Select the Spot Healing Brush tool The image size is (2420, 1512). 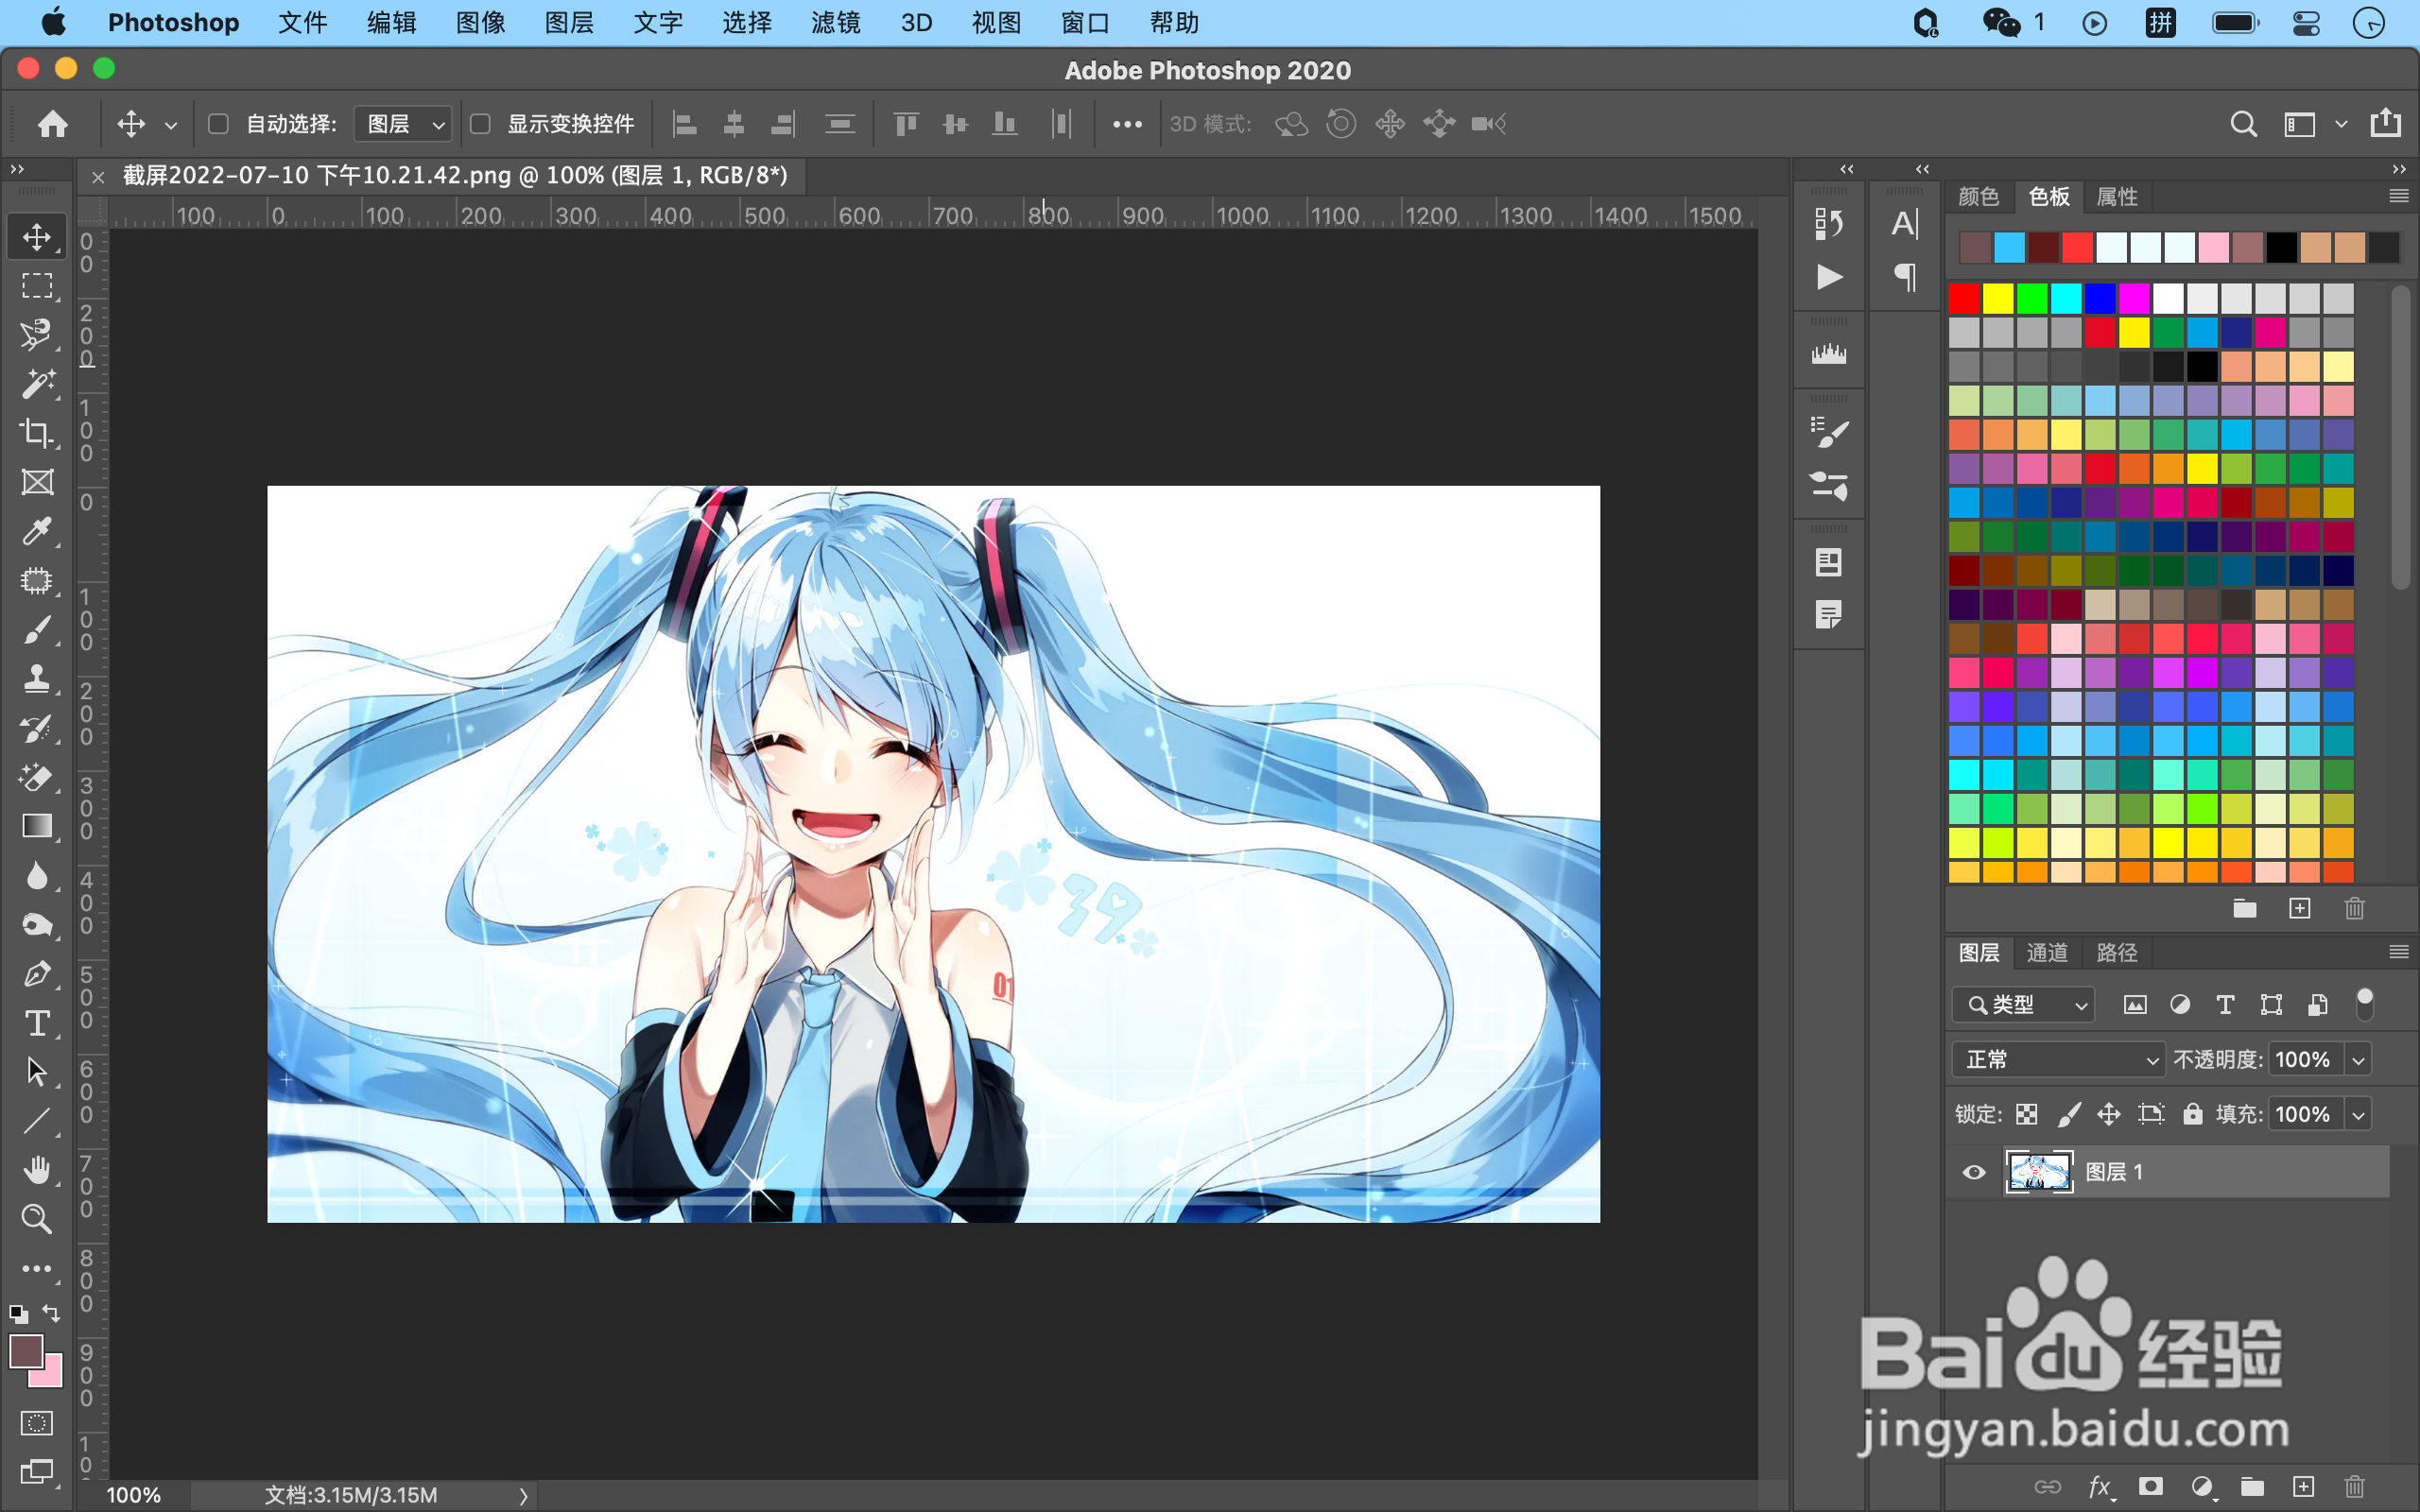[37, 580]
